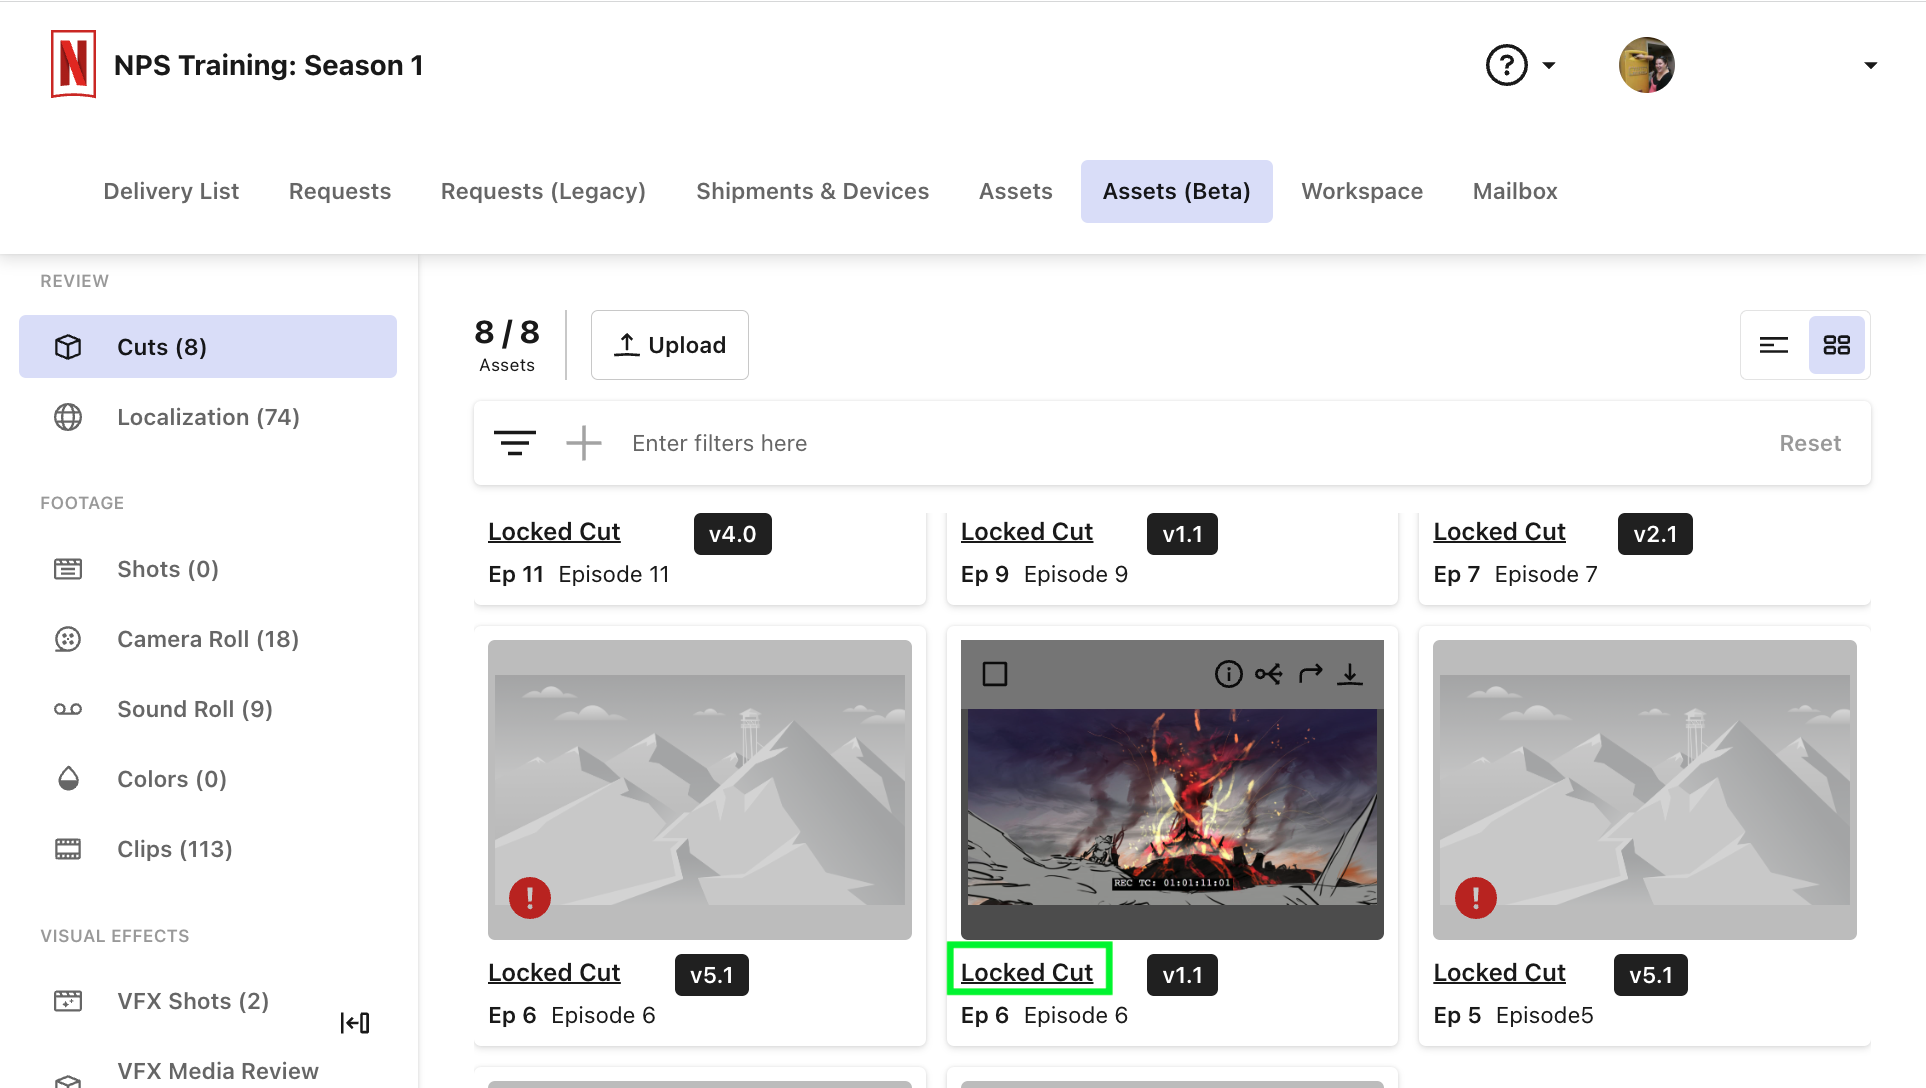Click v4.0 version badge on Episode 11
This screenshot has width=1926, height=1088.
coord(732,534)
